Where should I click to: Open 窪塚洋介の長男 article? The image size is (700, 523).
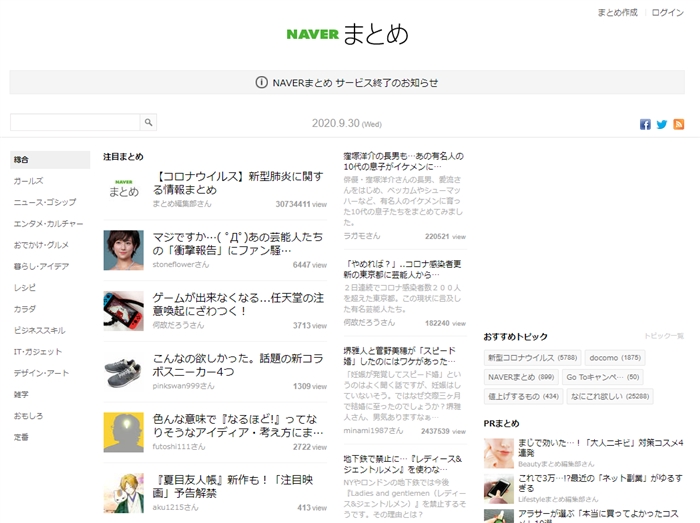point(404,161)
